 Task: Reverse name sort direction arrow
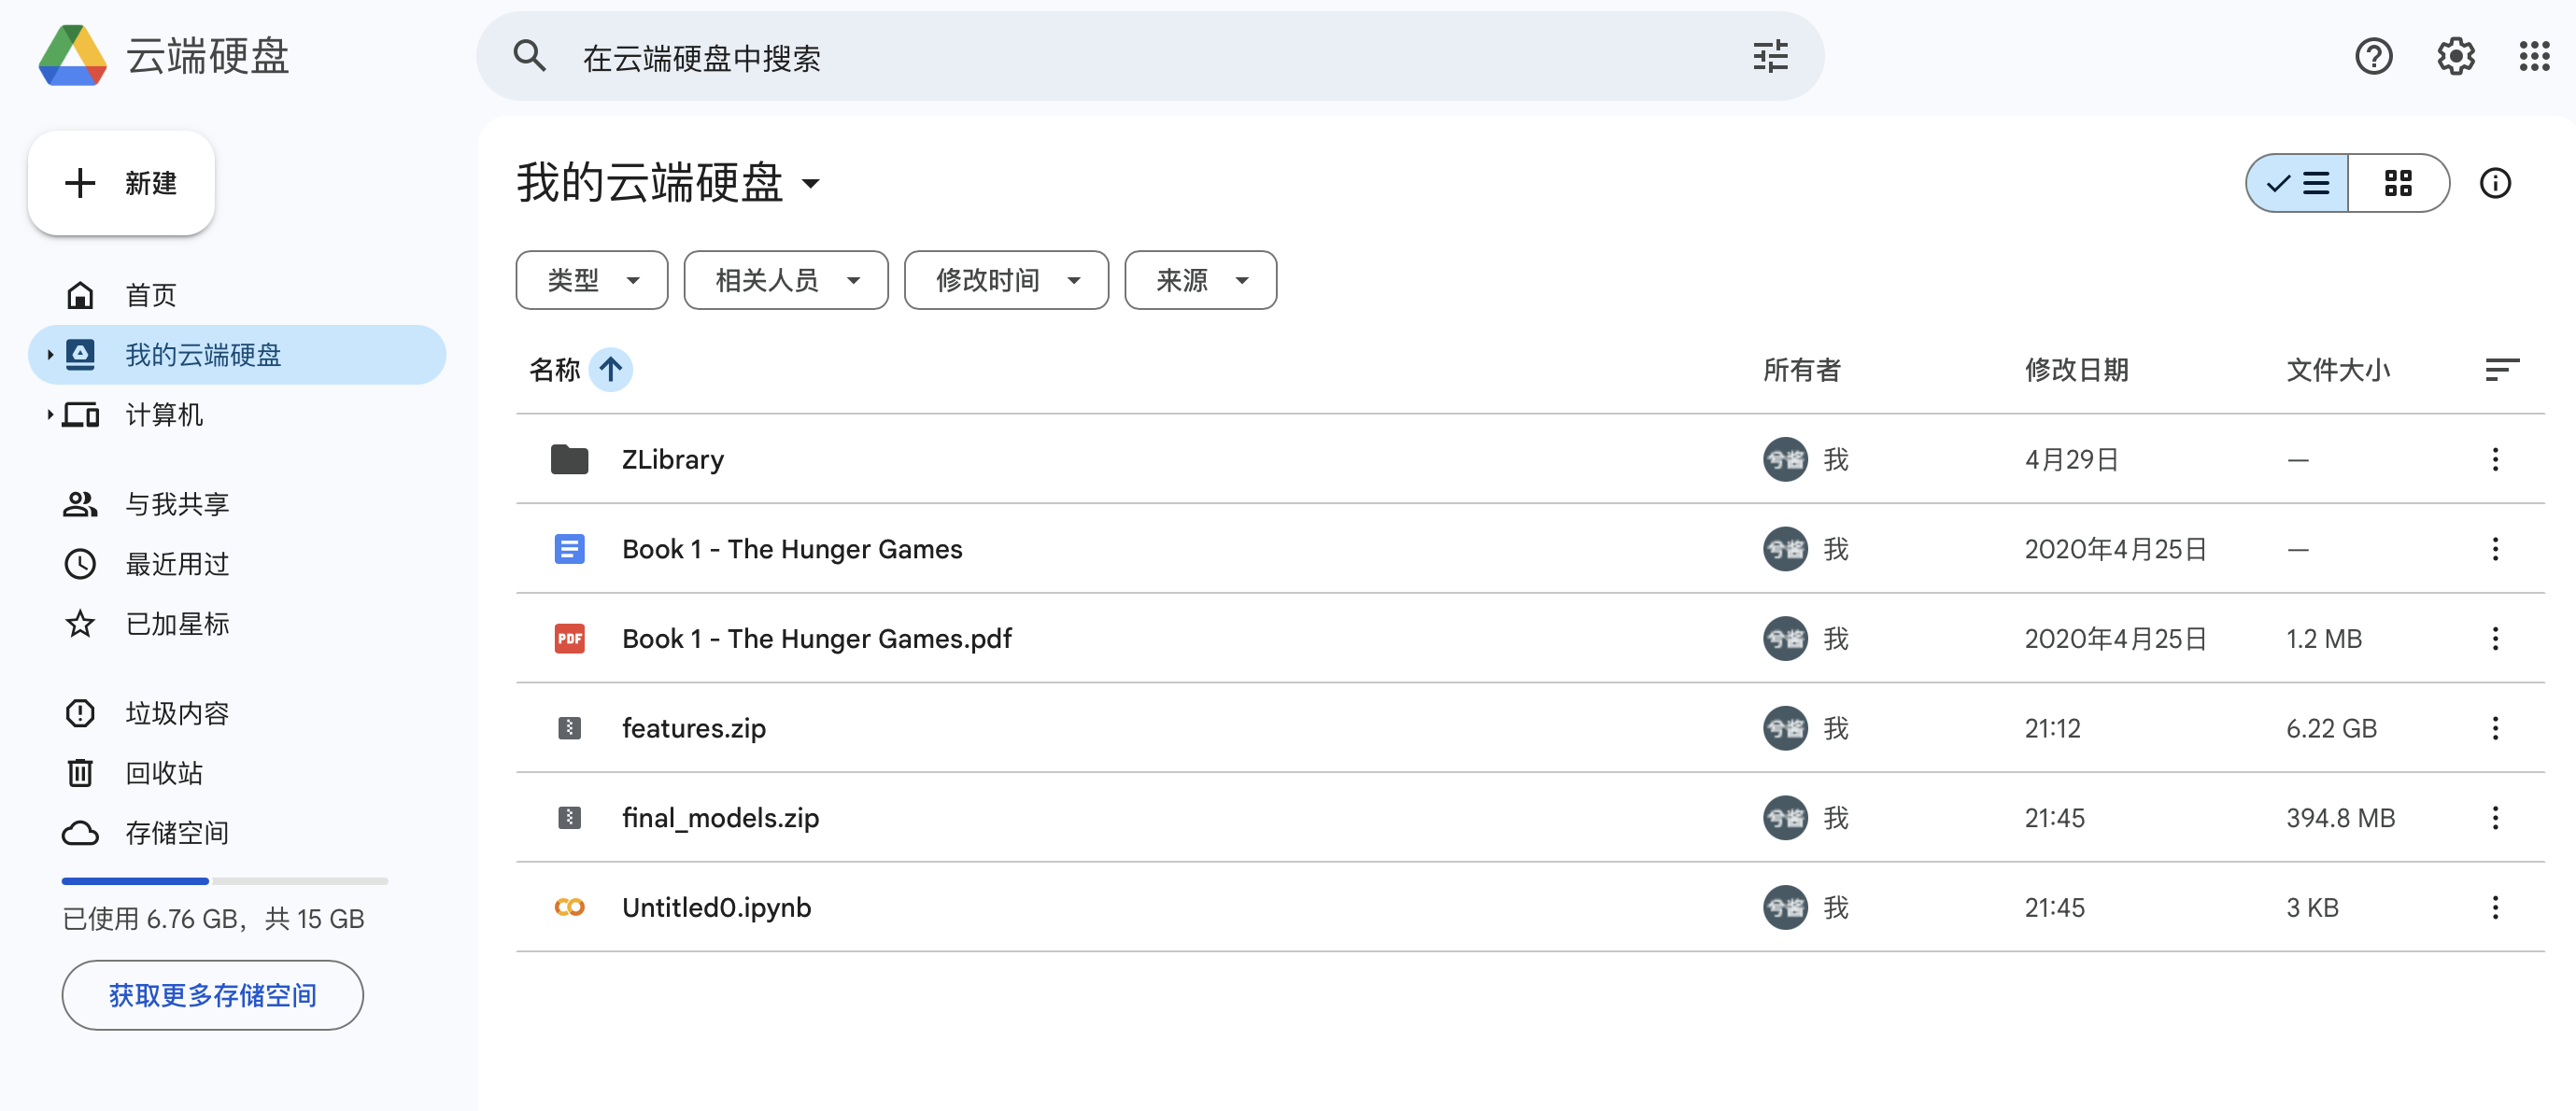tap(610, 370)
